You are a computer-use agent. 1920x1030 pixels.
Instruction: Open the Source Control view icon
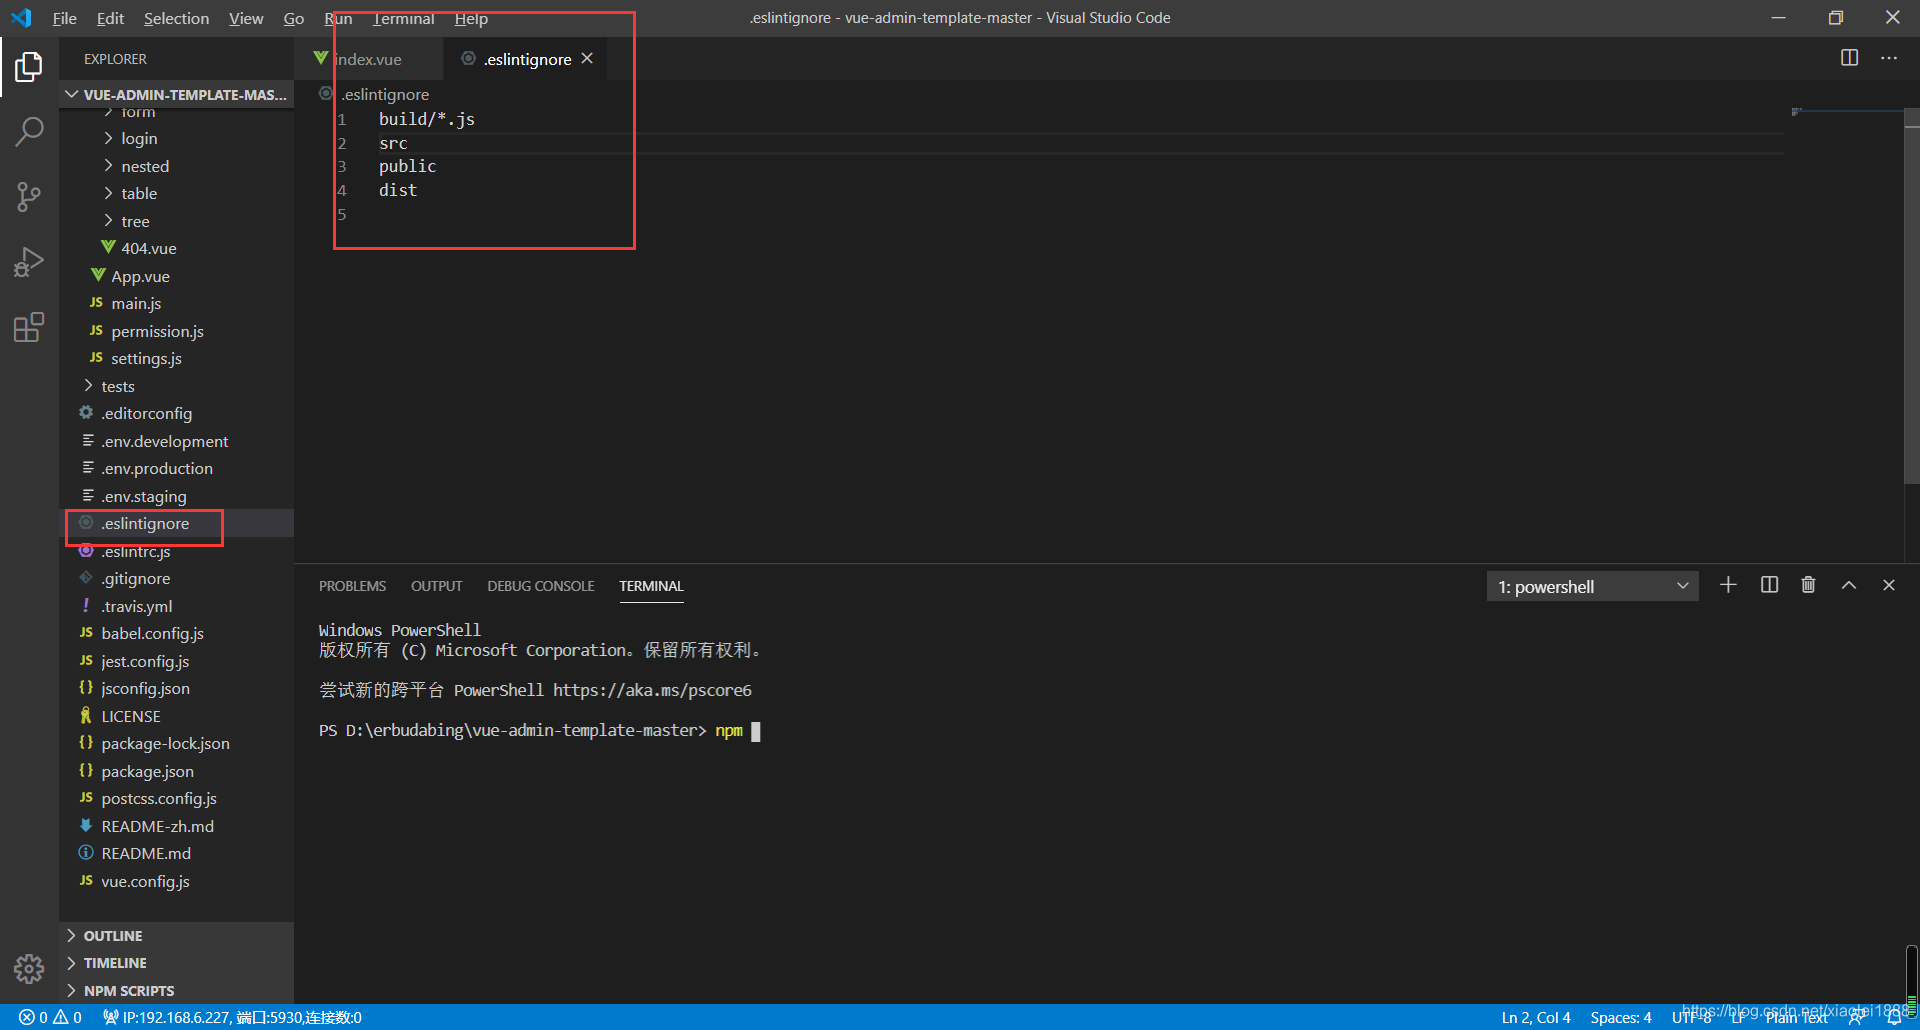(x=29, y=197)
